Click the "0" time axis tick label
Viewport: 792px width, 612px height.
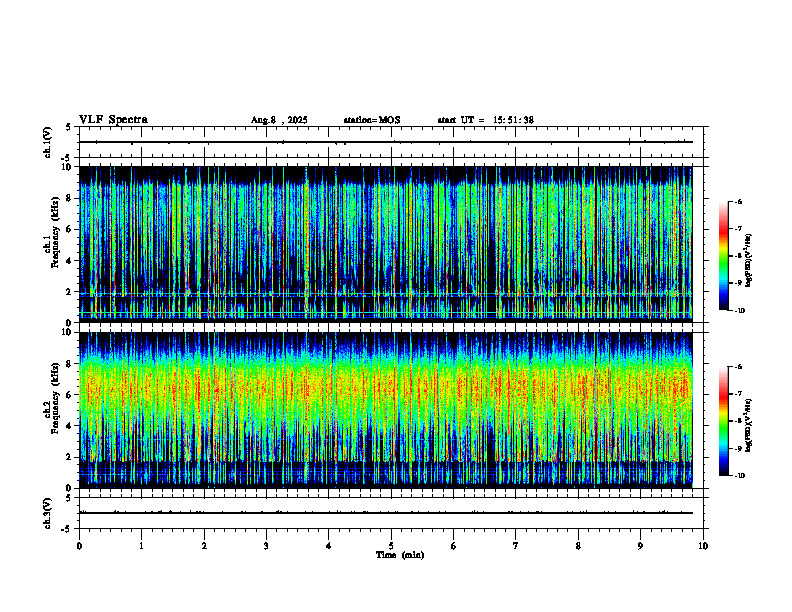(x=79, y=546)
